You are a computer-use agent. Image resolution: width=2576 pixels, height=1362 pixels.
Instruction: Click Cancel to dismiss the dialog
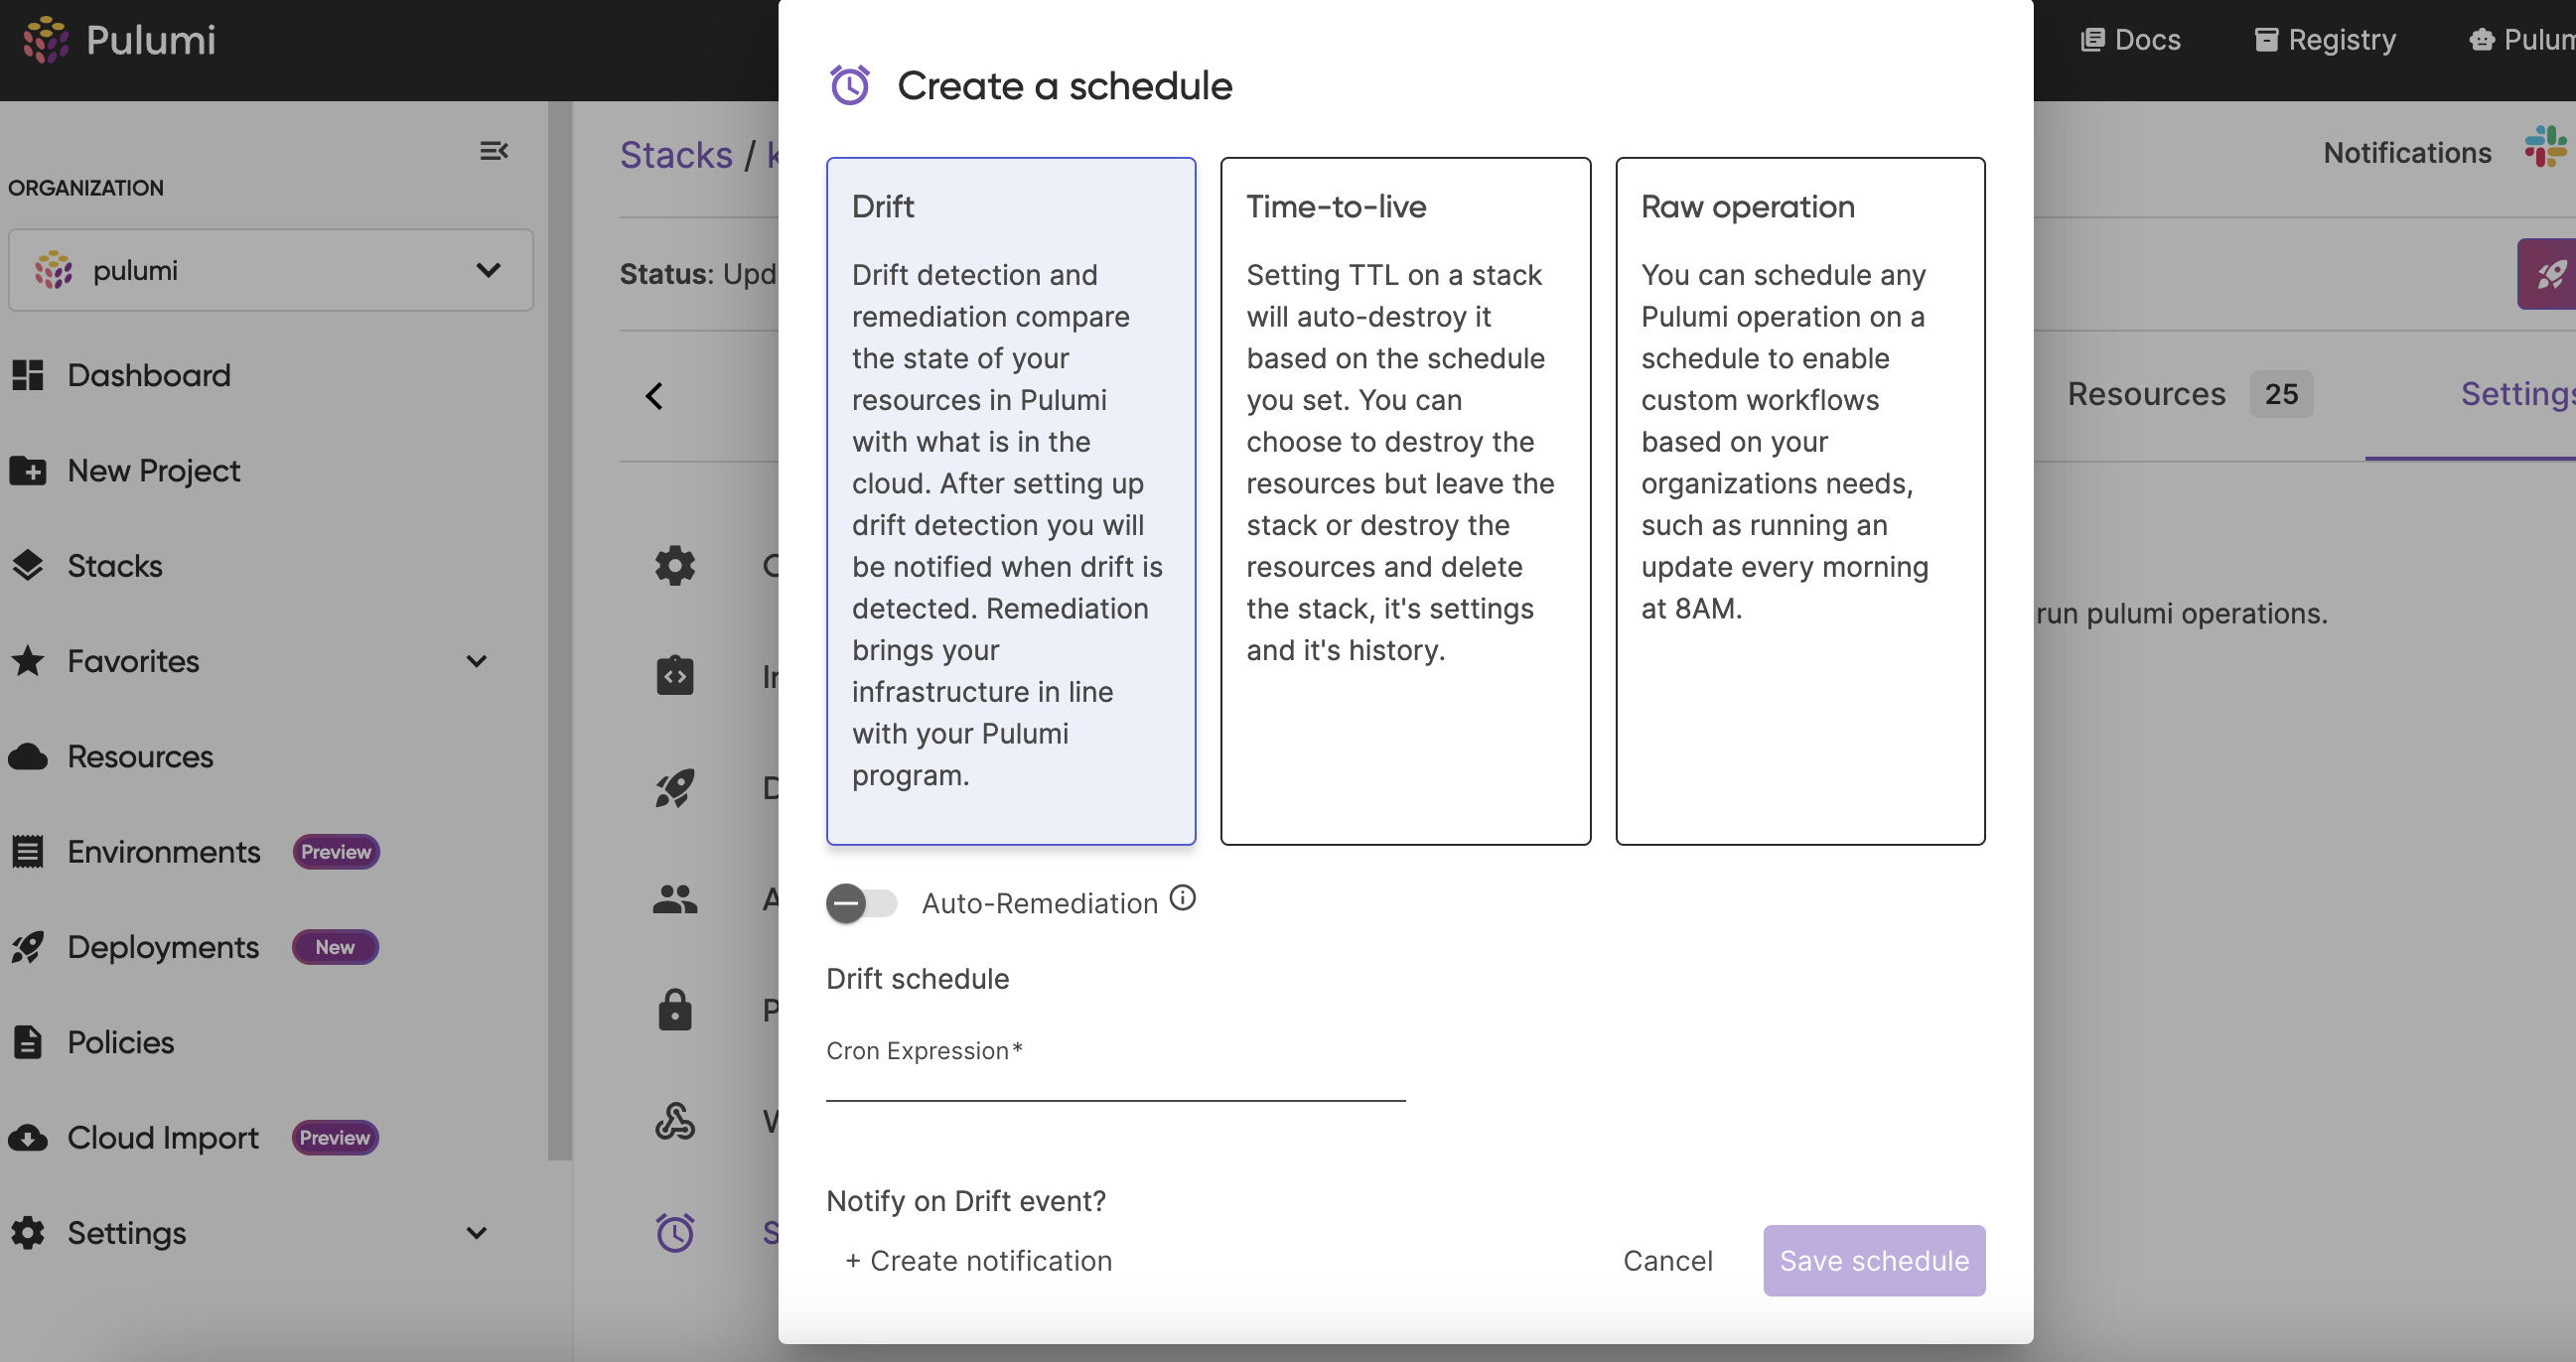[x=1668, y=1260]
